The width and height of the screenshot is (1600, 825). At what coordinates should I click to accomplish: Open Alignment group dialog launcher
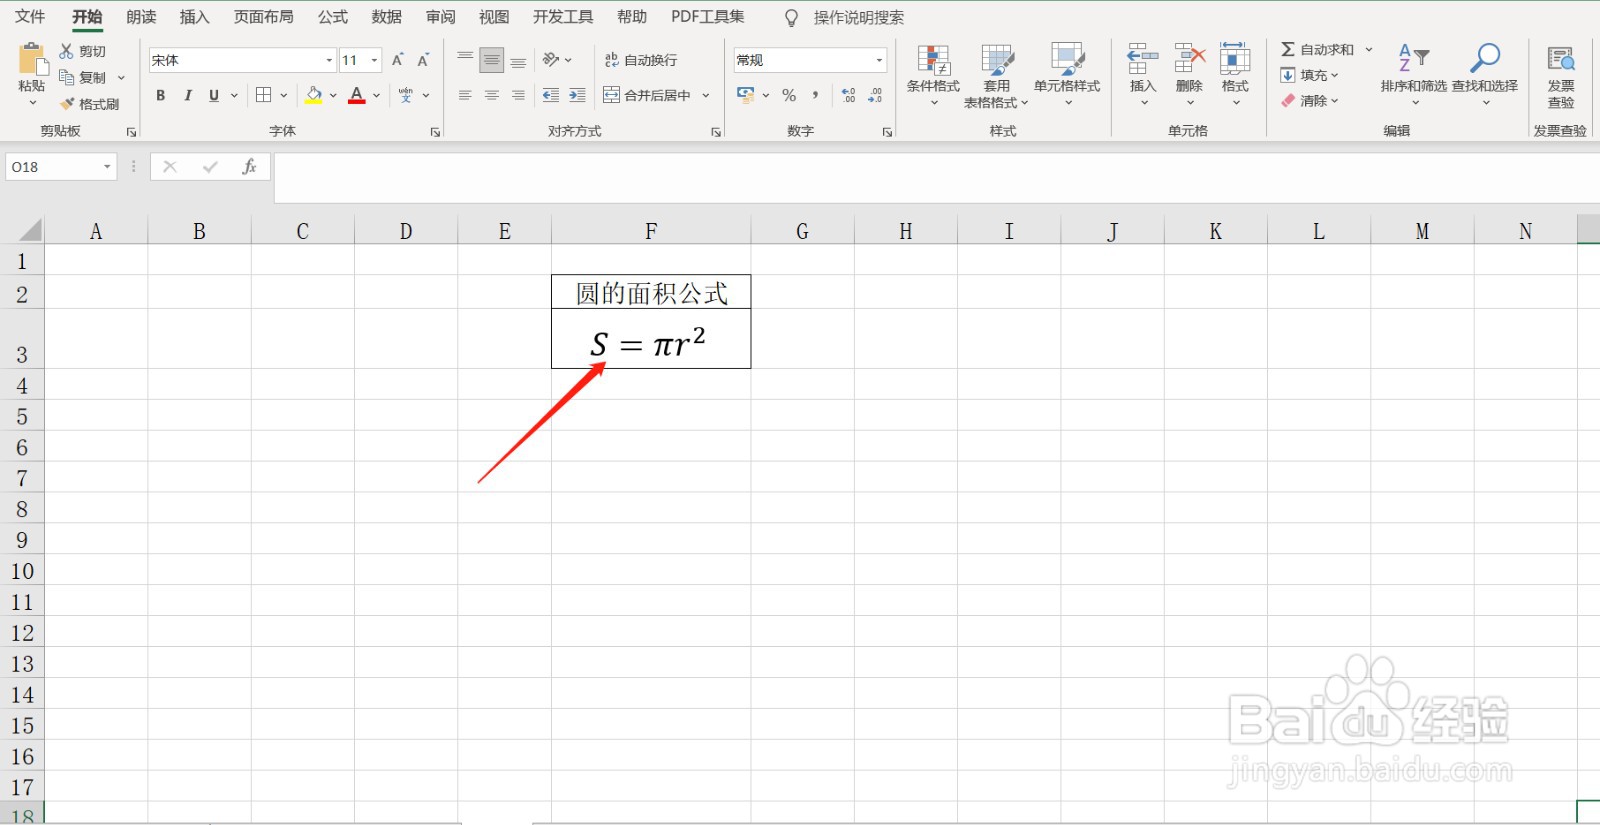tap(716, 132)
